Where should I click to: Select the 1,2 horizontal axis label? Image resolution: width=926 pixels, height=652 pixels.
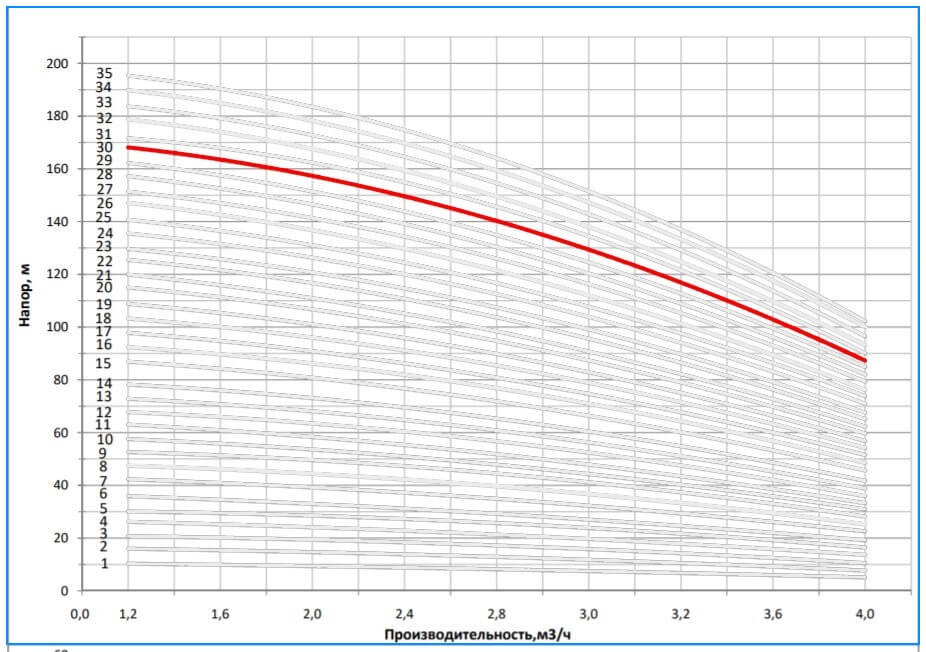click(x=127, y=612)
